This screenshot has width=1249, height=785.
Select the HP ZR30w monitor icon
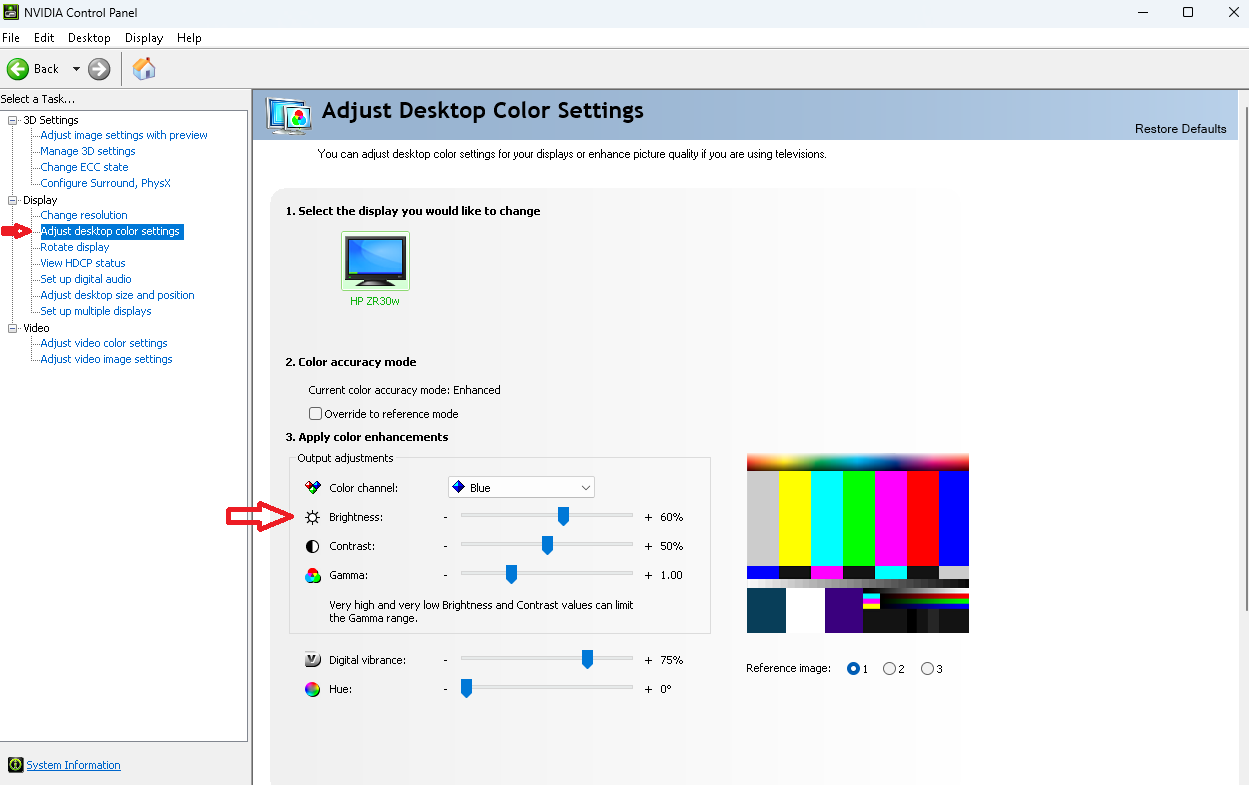point(375,260)
